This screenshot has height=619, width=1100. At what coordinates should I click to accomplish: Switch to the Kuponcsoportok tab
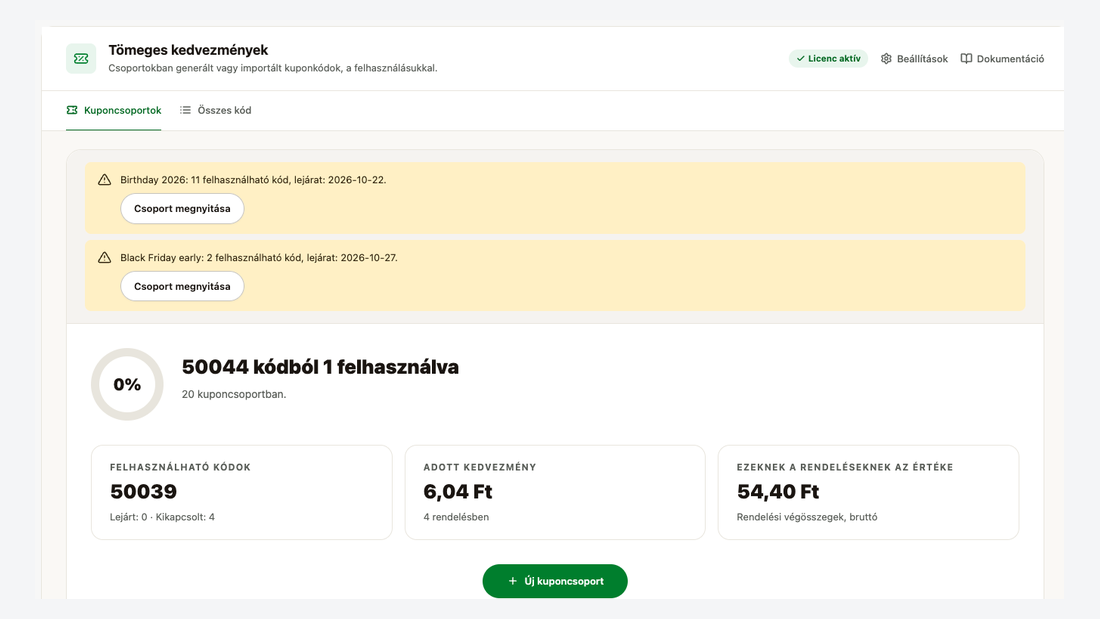pos(114,110)
